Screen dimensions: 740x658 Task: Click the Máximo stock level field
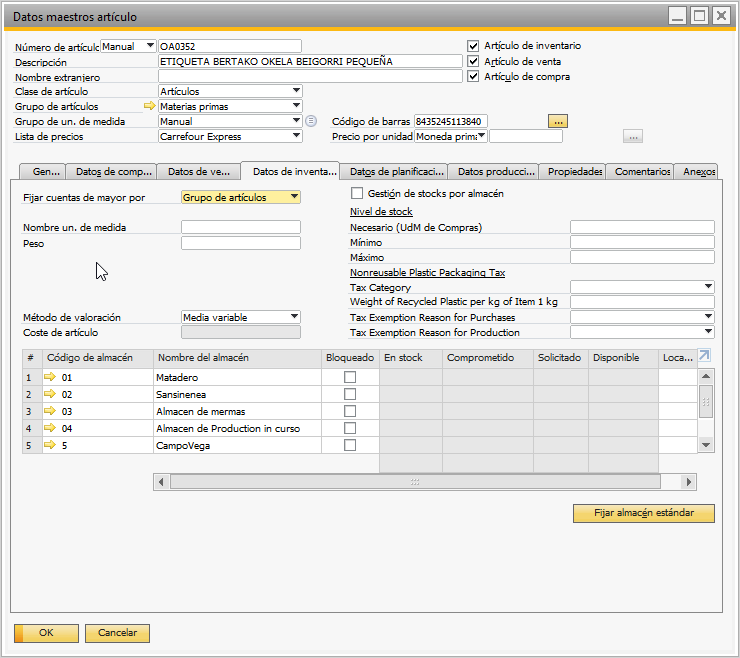coord(642,257)
